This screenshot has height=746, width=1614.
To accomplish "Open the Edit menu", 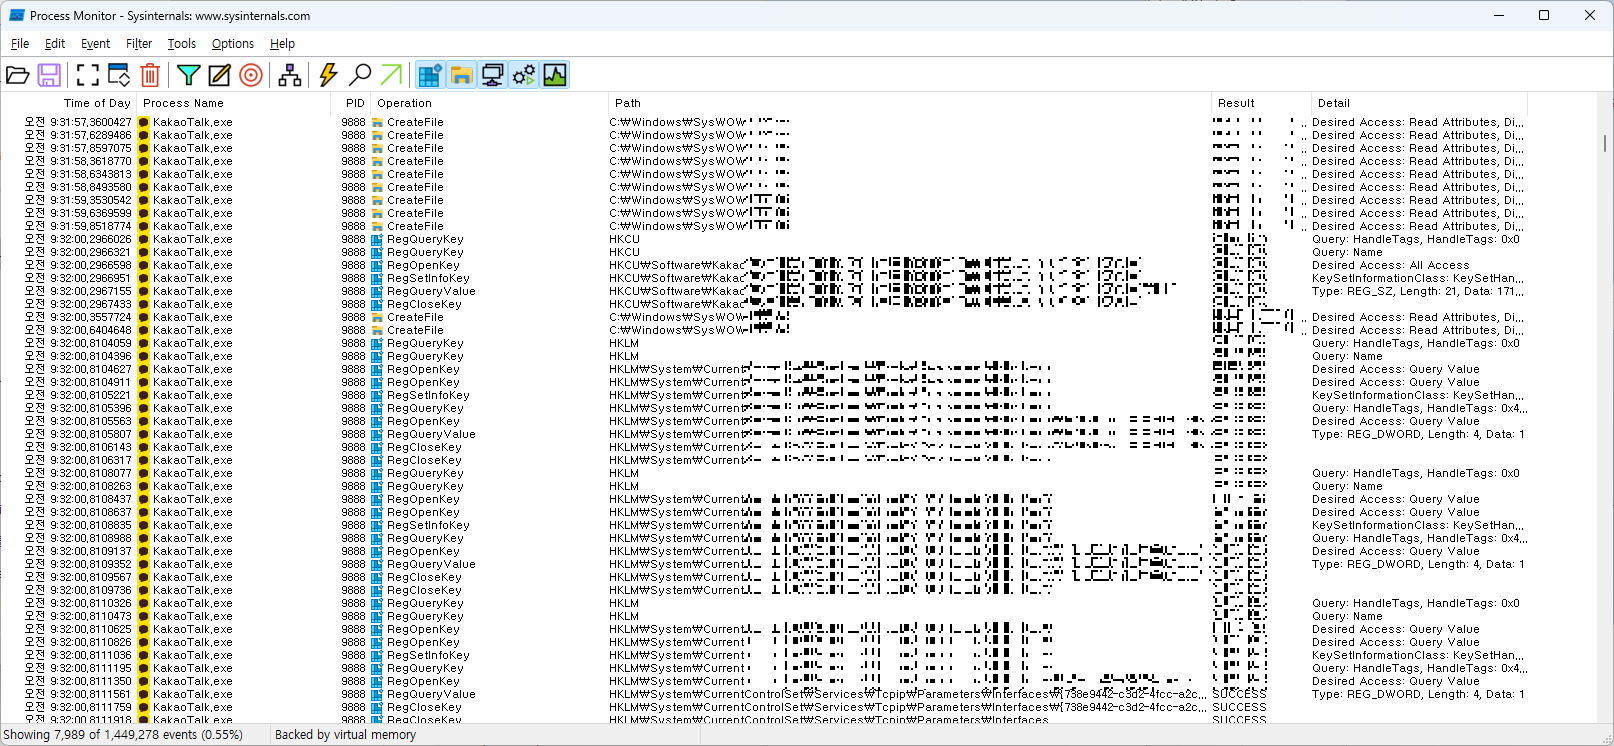I will point(55,44).
